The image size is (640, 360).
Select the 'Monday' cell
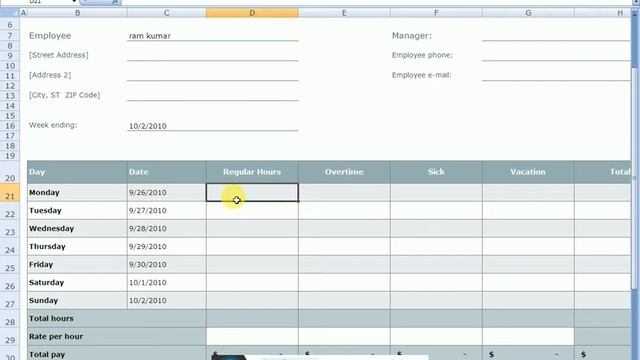[x=77, y=193]
